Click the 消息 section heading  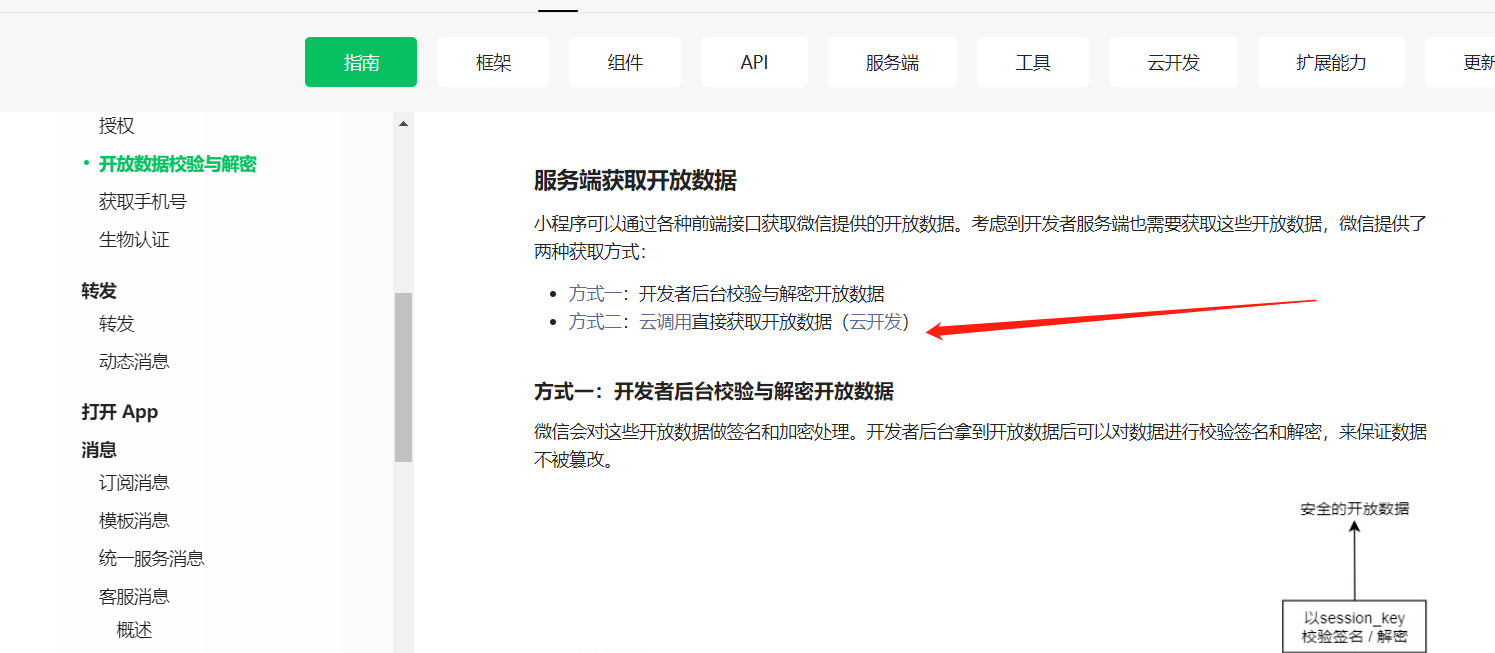99,450
